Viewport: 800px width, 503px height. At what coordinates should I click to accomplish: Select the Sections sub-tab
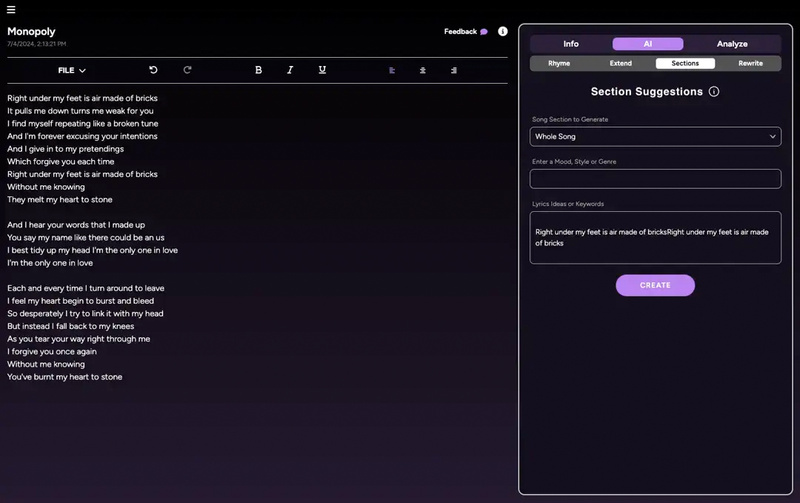point(685,63)
